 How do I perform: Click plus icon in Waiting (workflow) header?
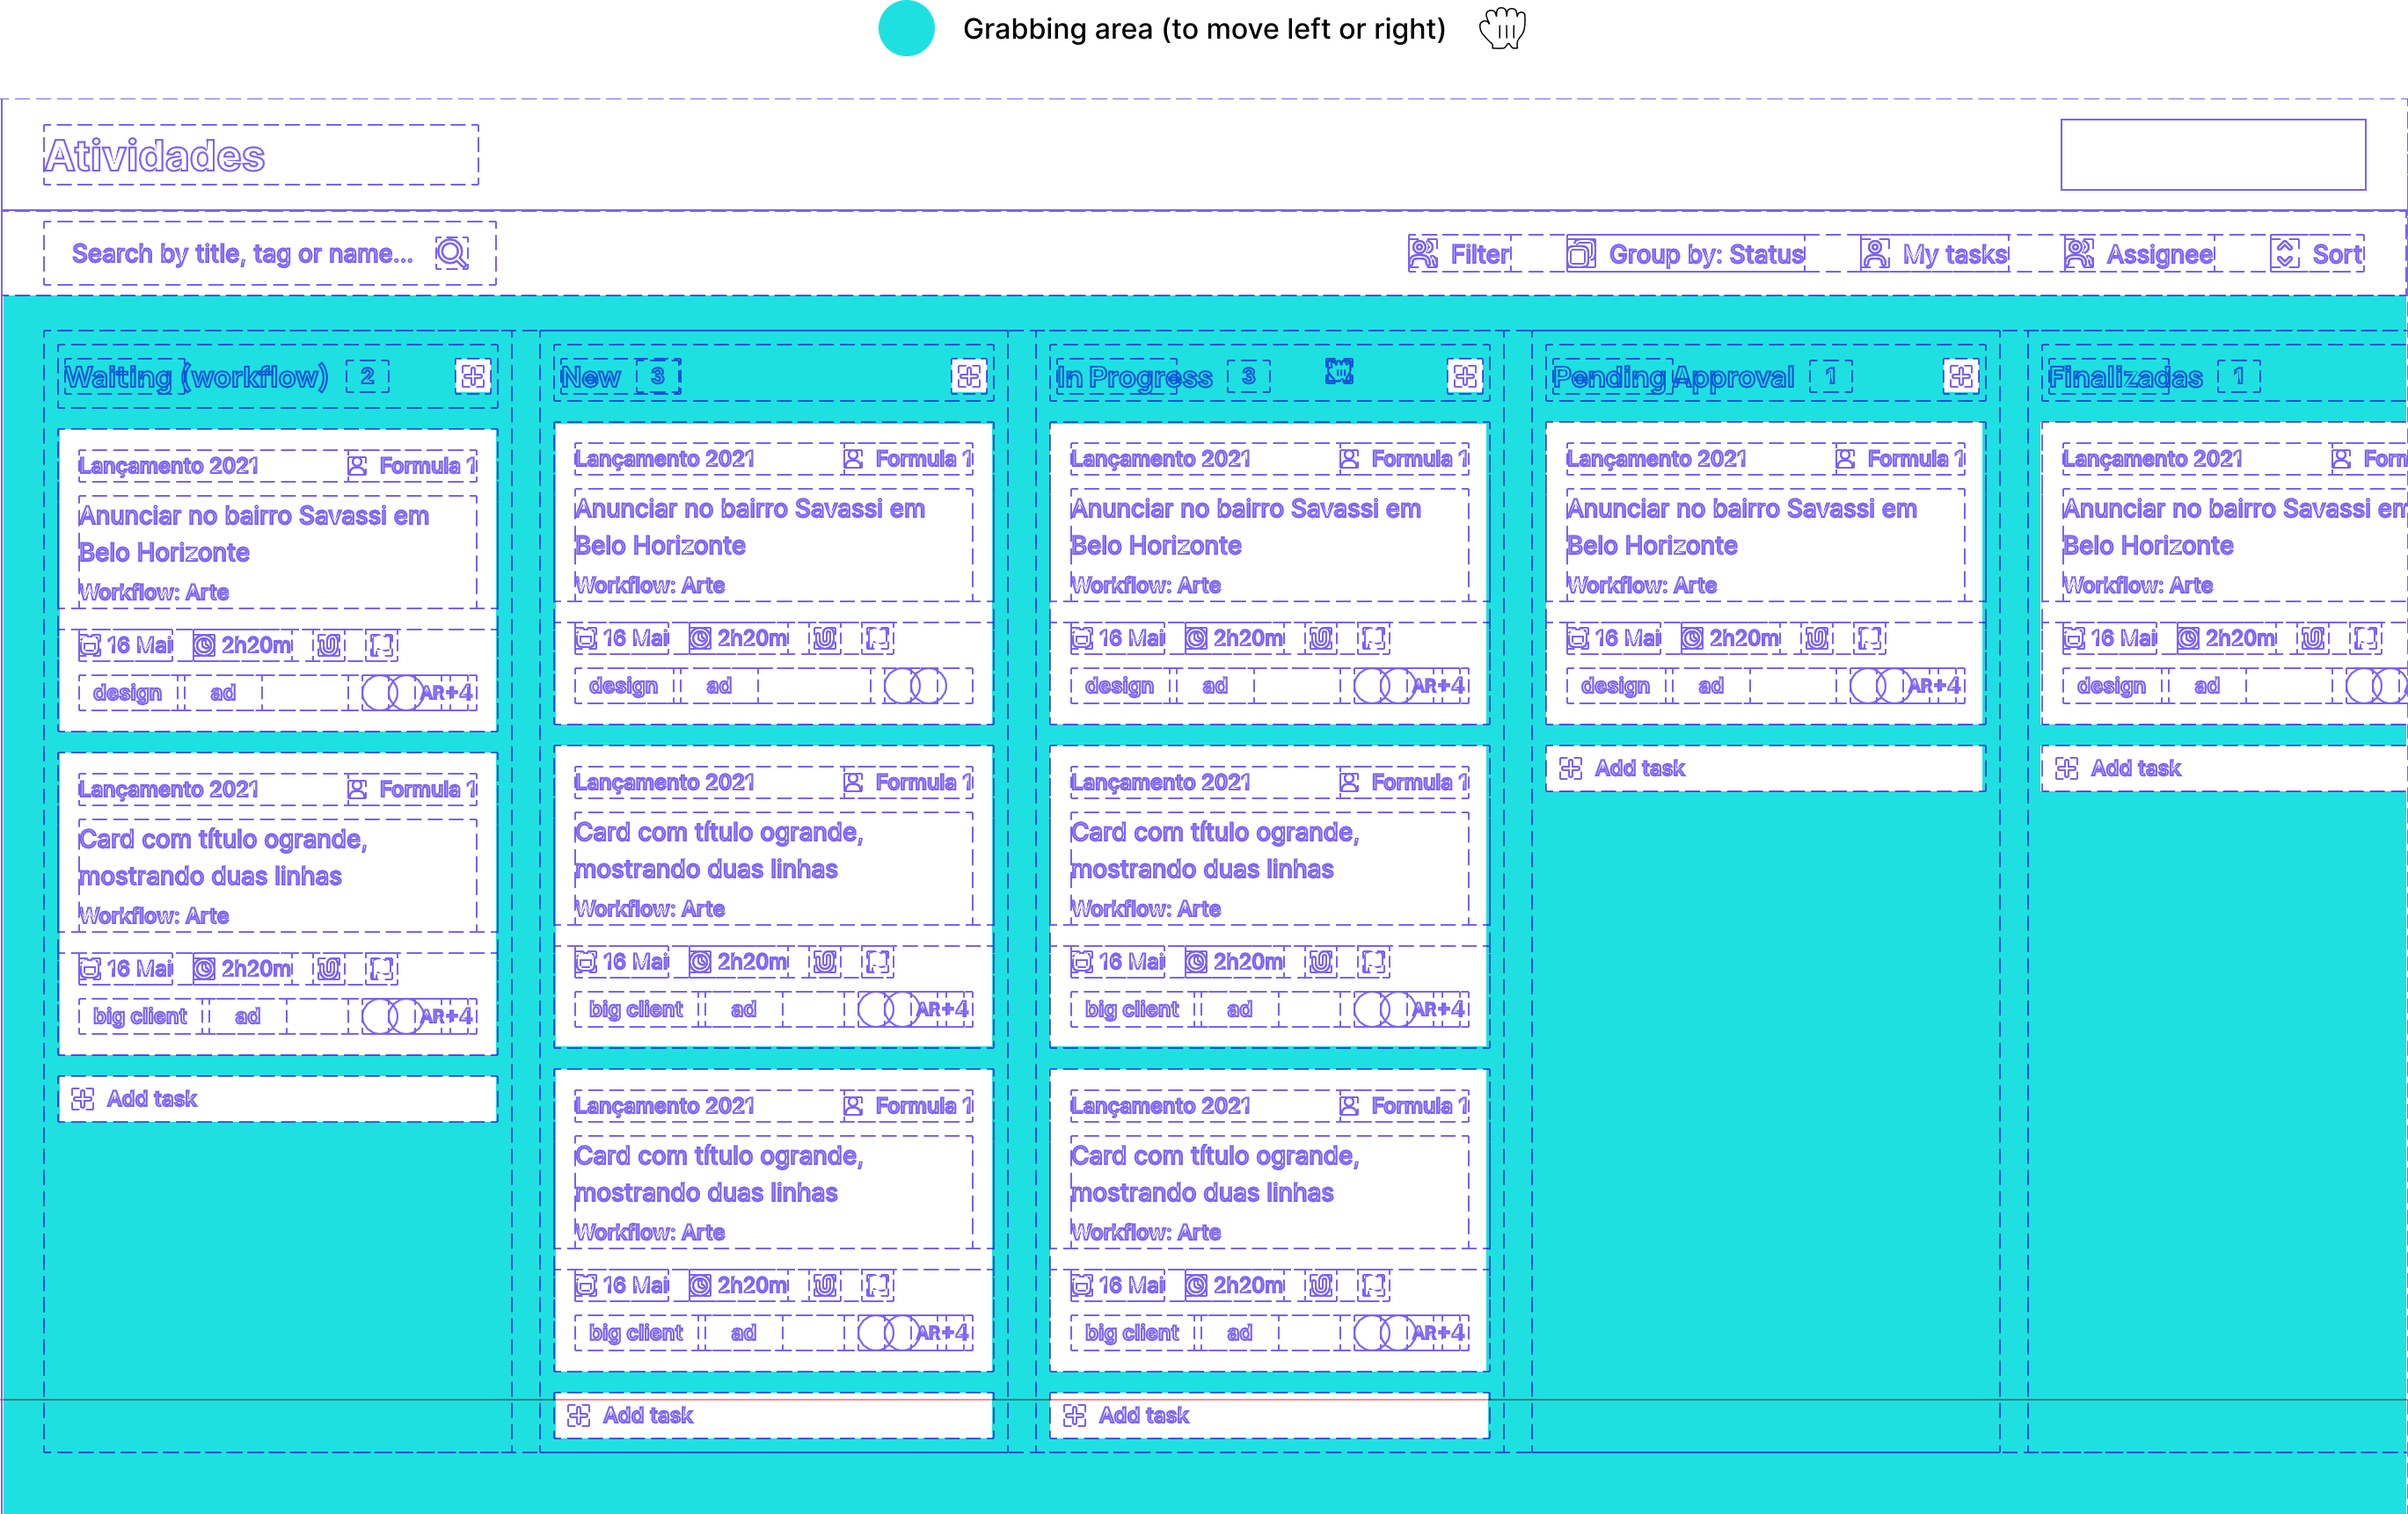[473, 376]
